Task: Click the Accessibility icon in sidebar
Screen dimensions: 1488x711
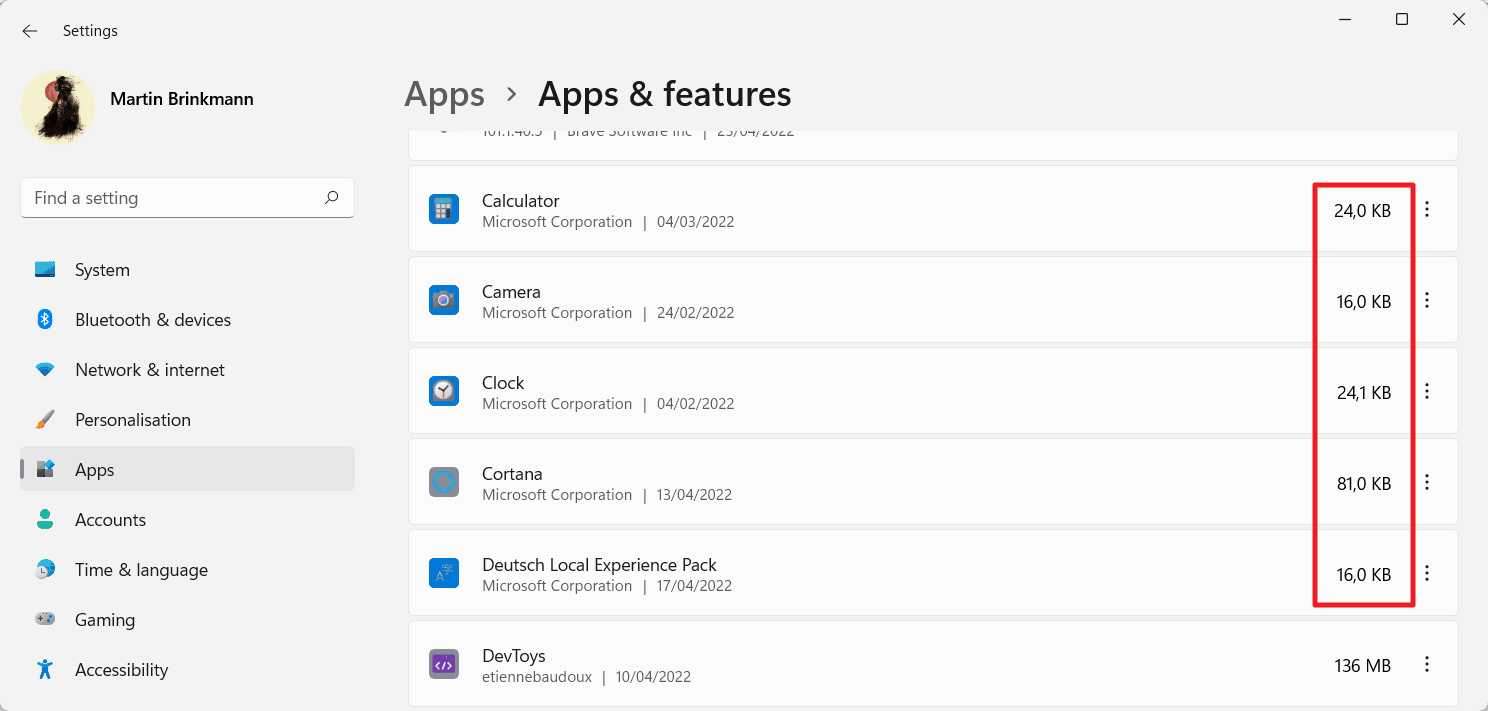Action: coord(45,669)
